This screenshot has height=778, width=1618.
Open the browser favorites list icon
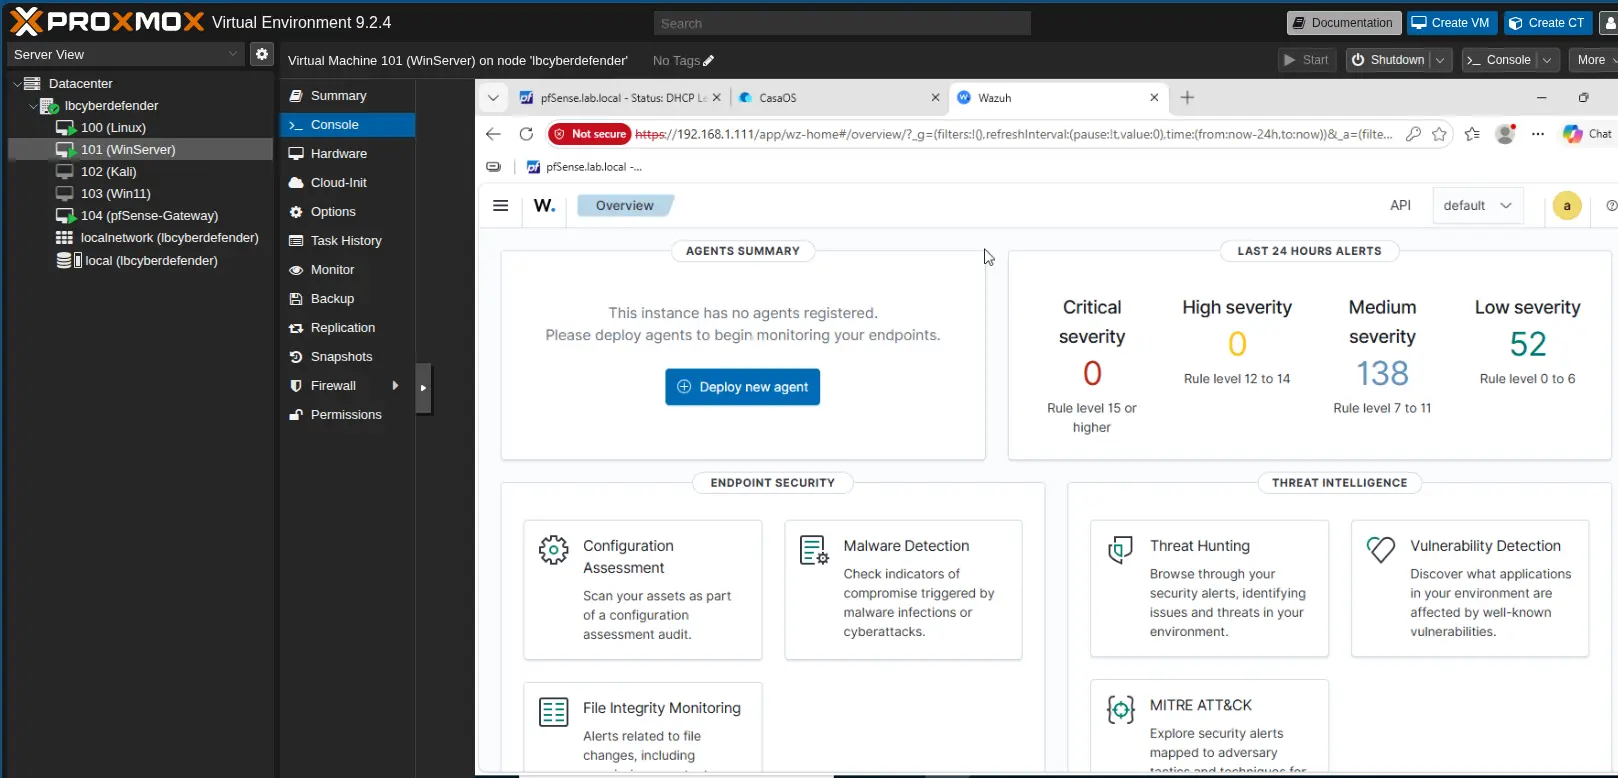coord(1472,134)
